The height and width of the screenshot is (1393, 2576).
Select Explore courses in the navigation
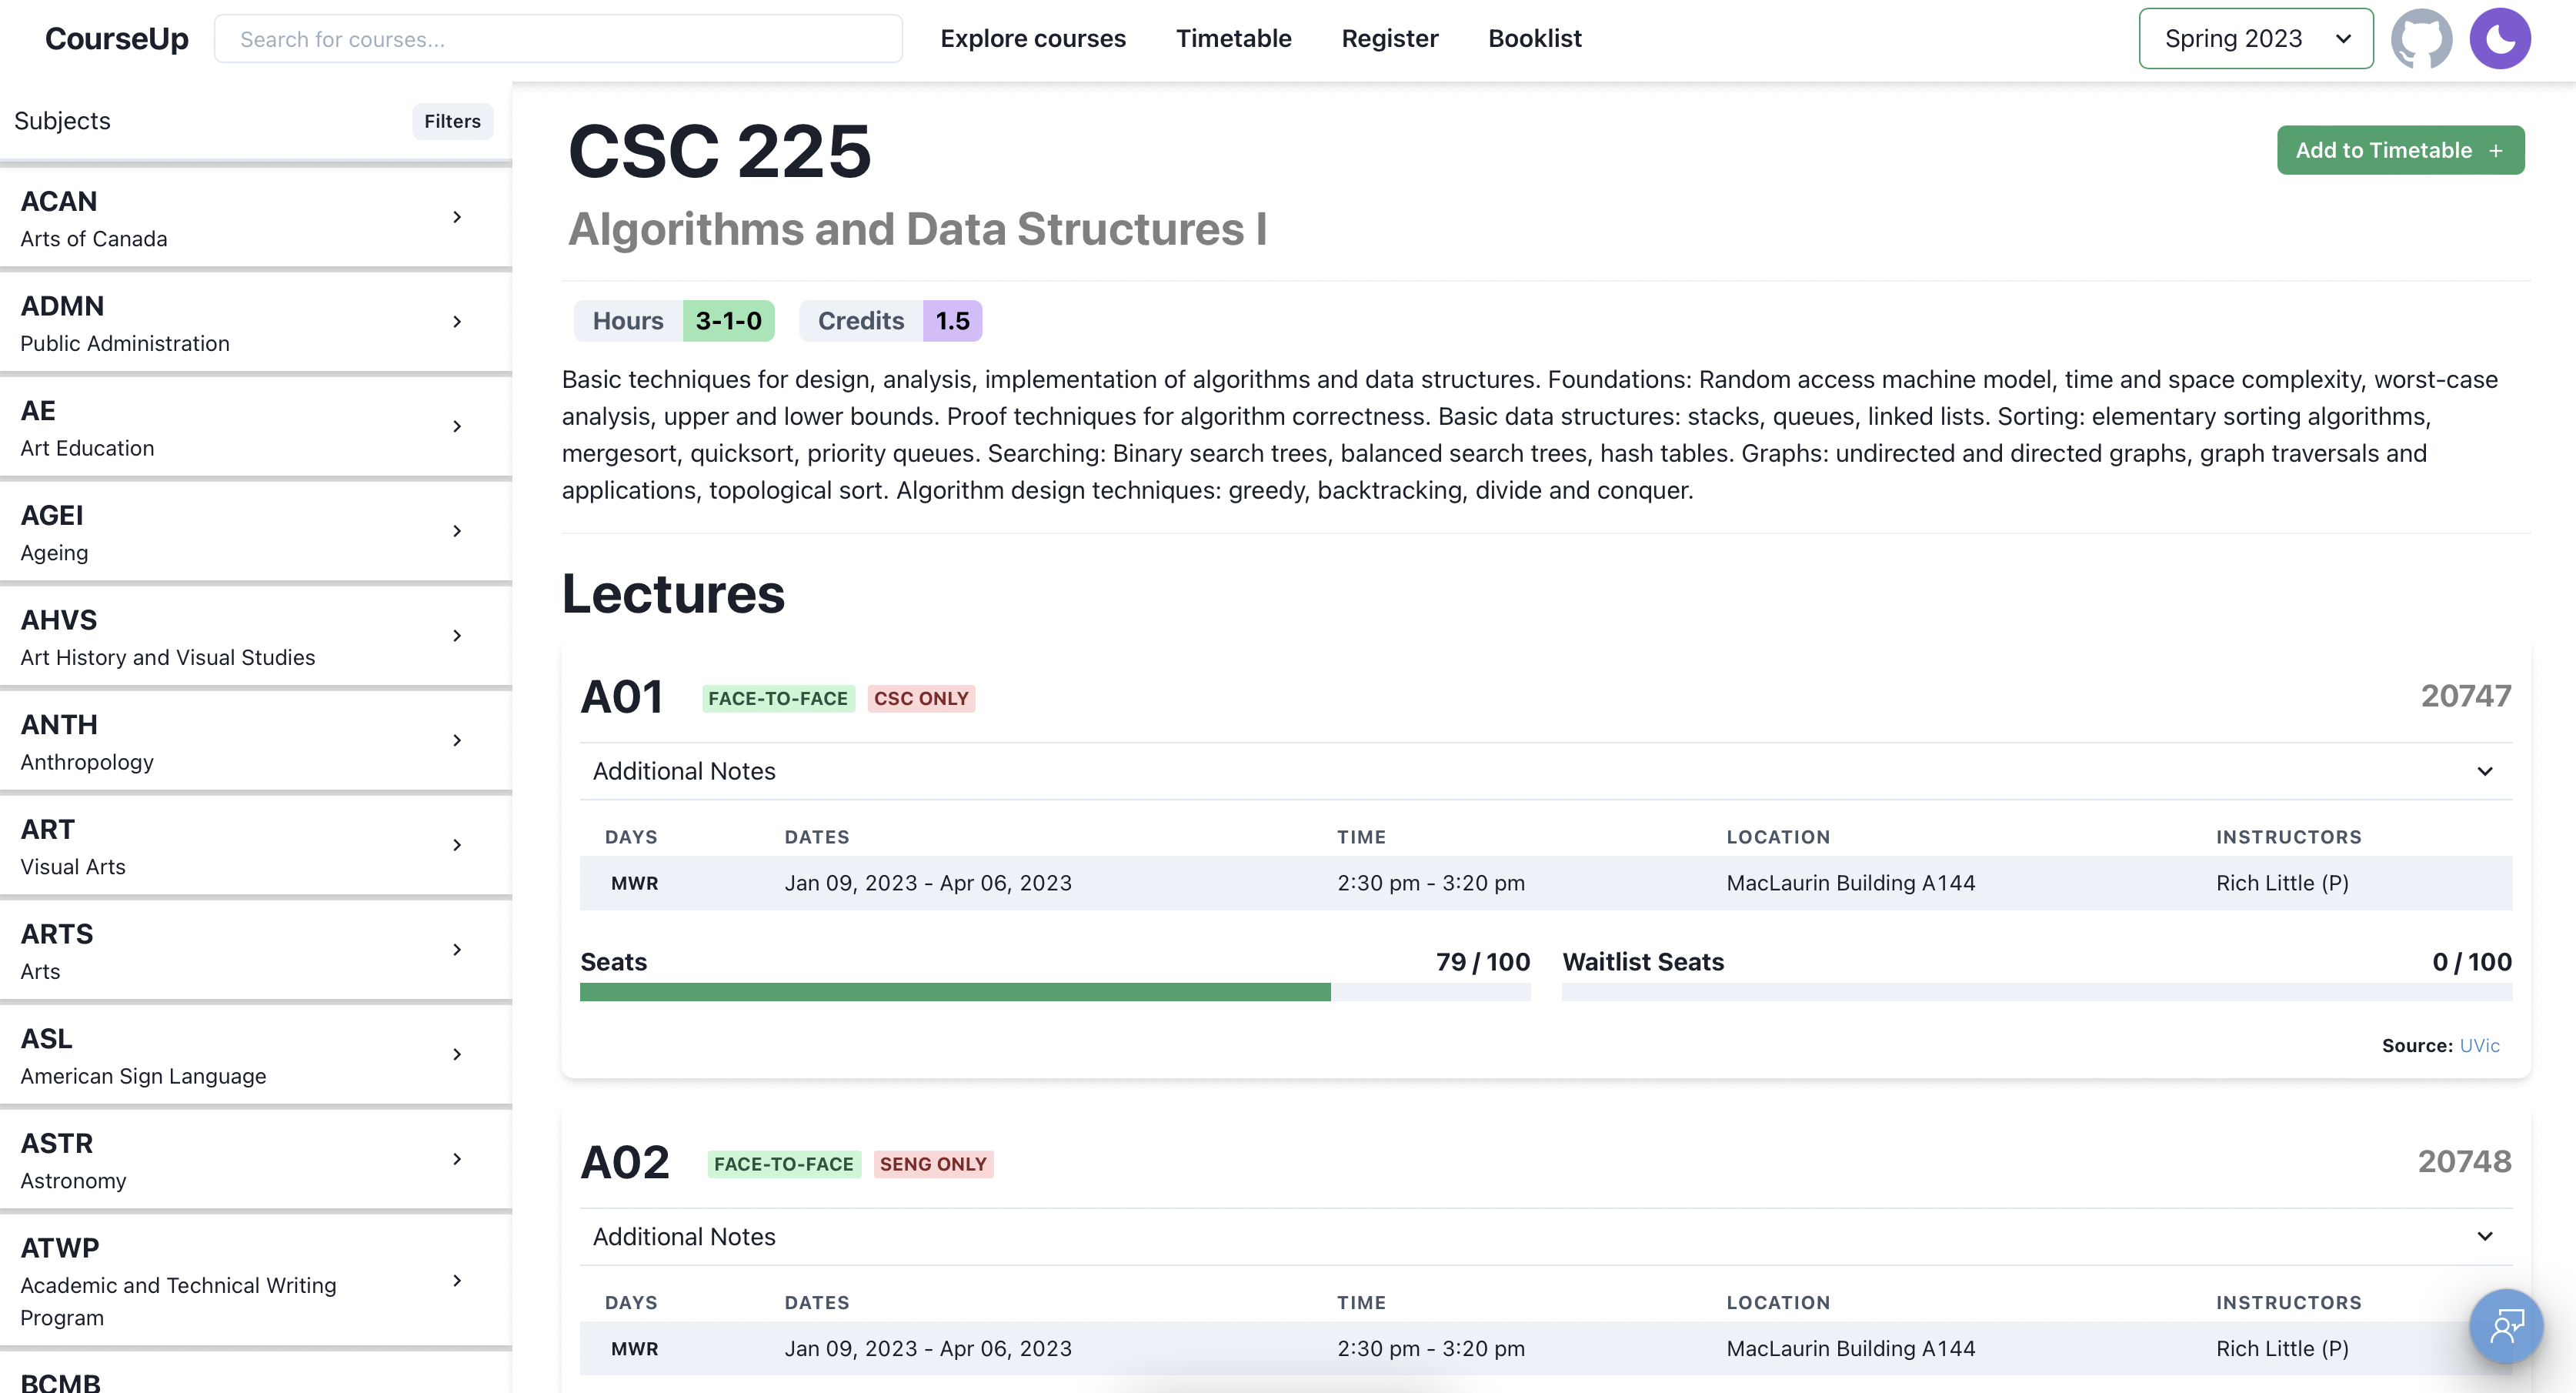1033,38
